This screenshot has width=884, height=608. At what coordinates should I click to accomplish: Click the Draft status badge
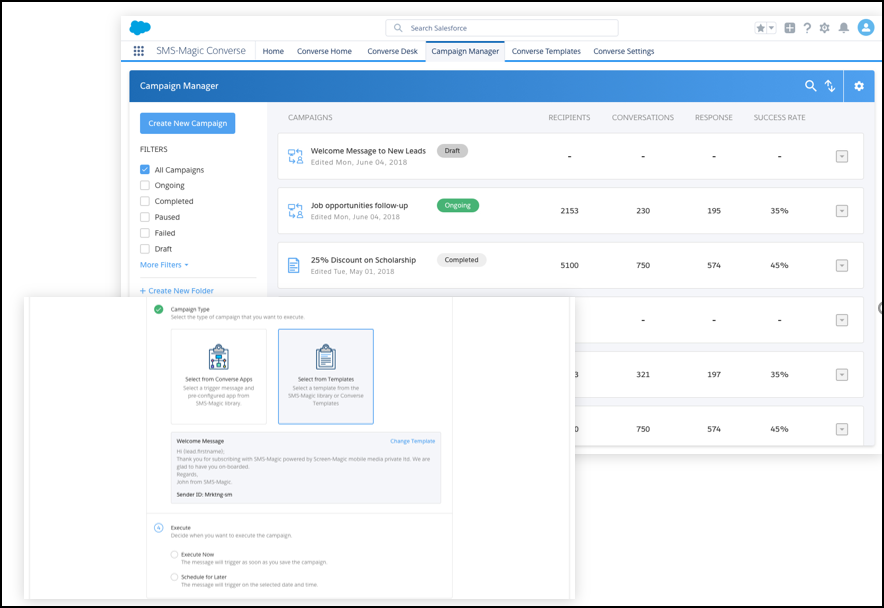tap(452, 151)
